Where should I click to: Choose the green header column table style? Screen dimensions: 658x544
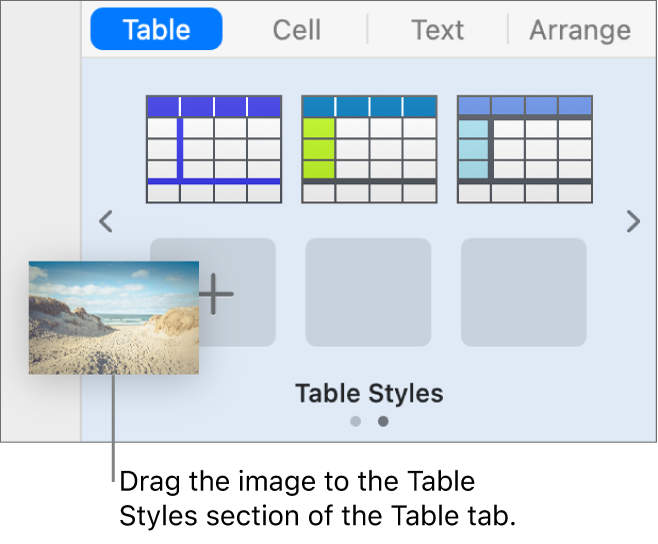pos(367,149)
